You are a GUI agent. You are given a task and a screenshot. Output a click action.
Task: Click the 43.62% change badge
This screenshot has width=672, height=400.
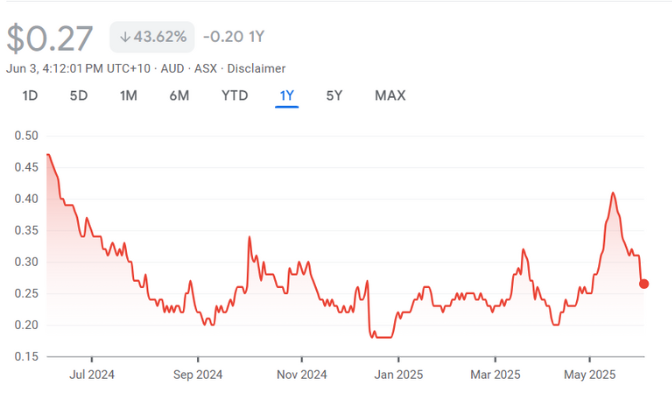coord(151,37)
